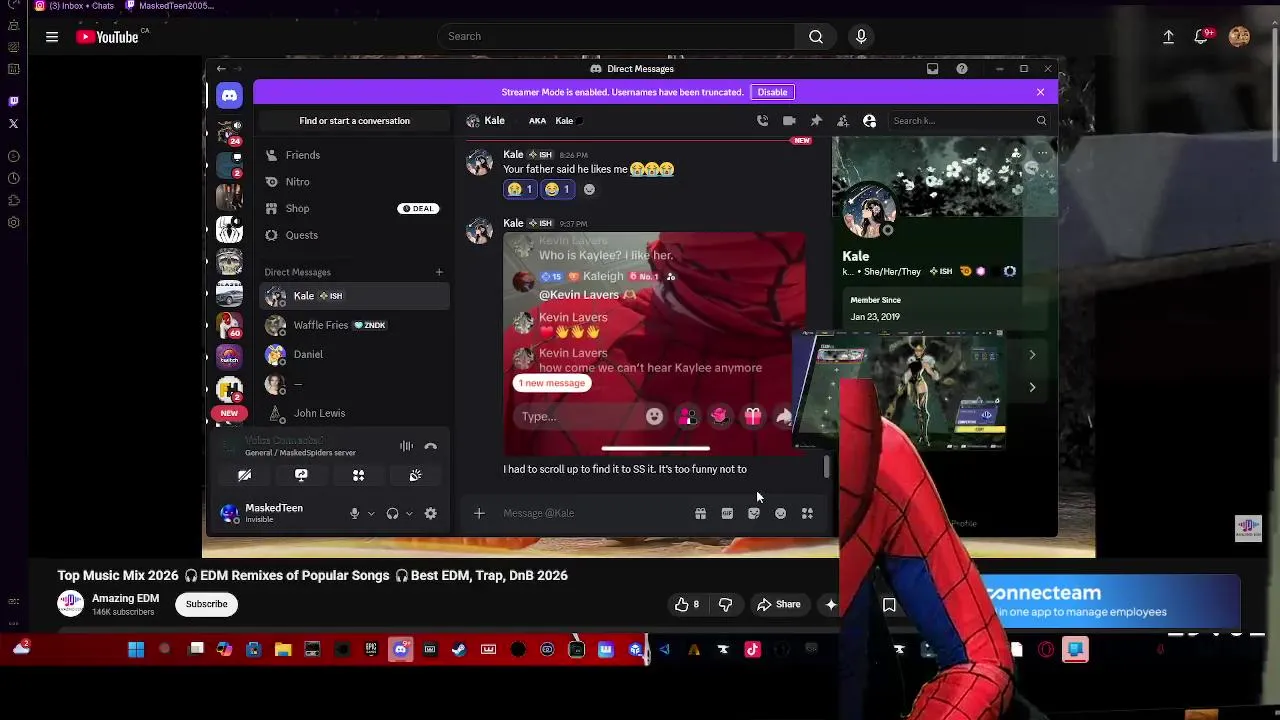Screen dimensions: 1280x720
Task: Send a gift from message bar
Action: [700, 513]
